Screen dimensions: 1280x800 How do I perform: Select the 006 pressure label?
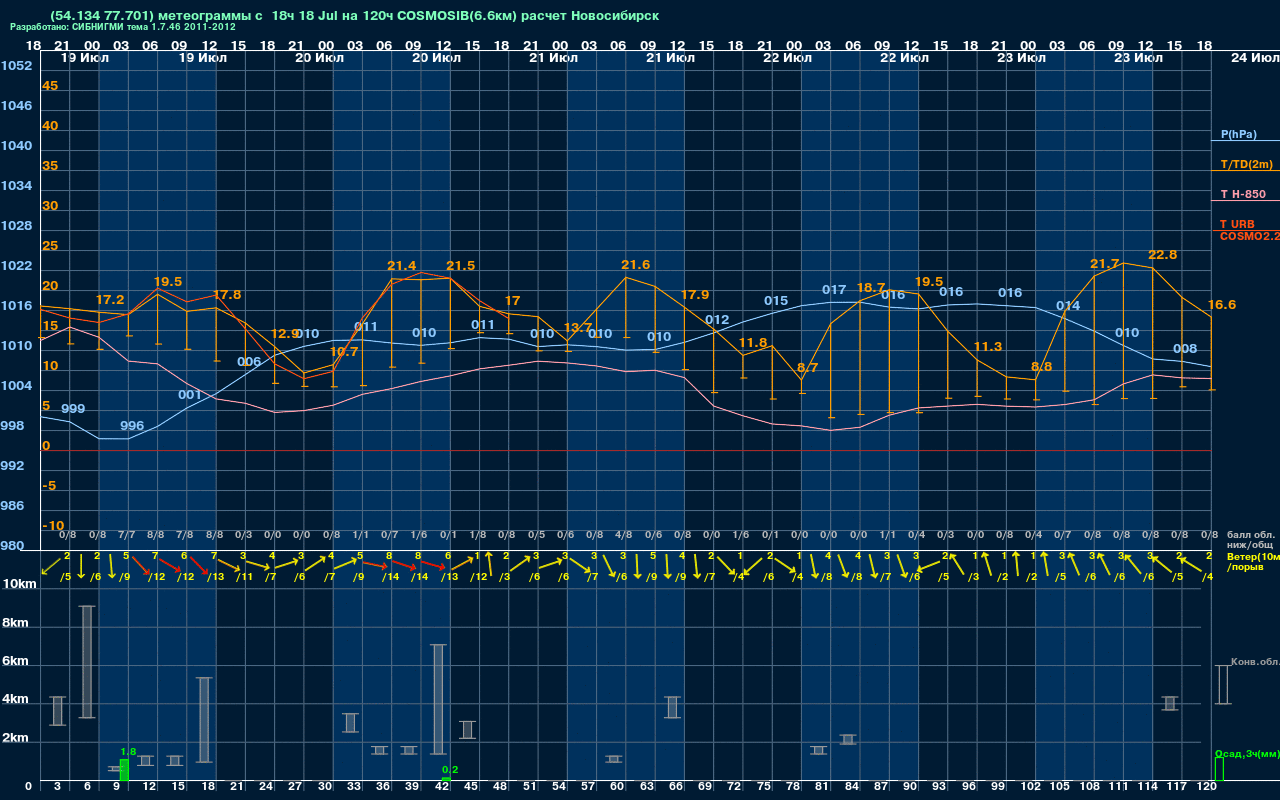click(249, 362)
